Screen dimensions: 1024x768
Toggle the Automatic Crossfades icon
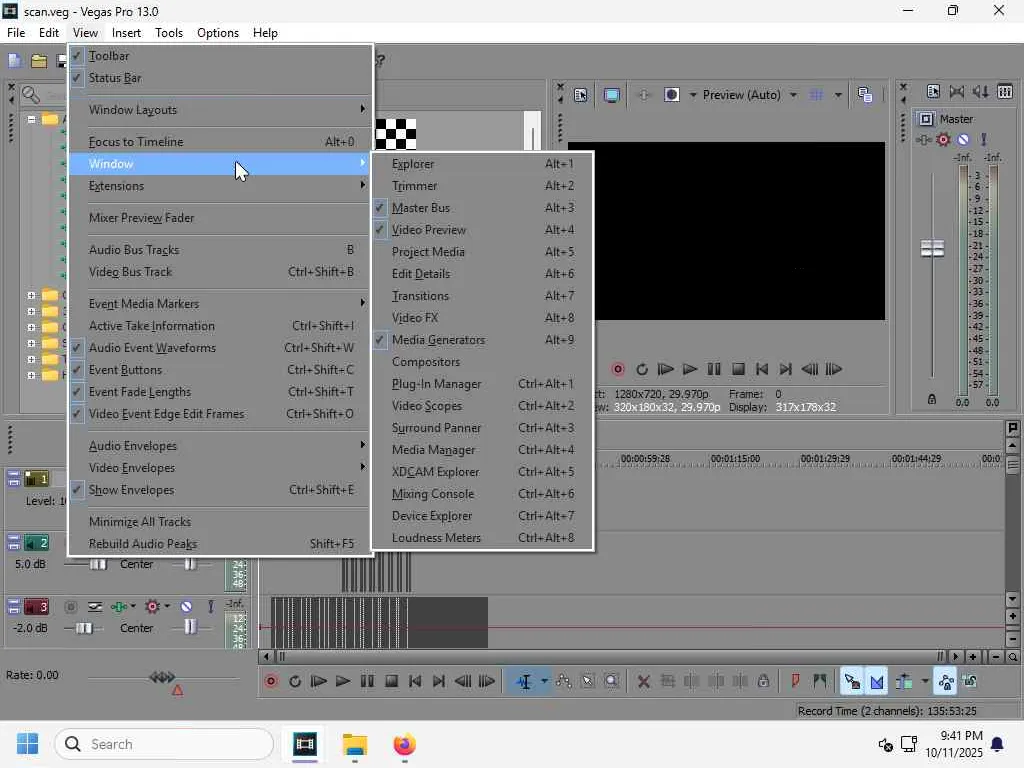[x=876, y=682]
